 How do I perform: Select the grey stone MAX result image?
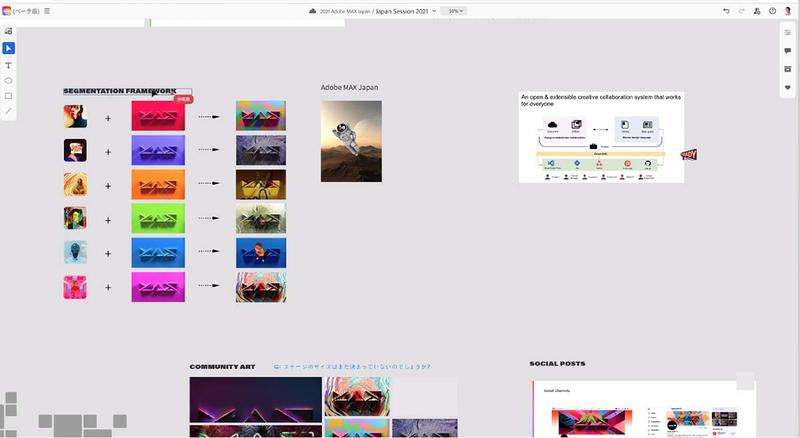pos(261,150)
